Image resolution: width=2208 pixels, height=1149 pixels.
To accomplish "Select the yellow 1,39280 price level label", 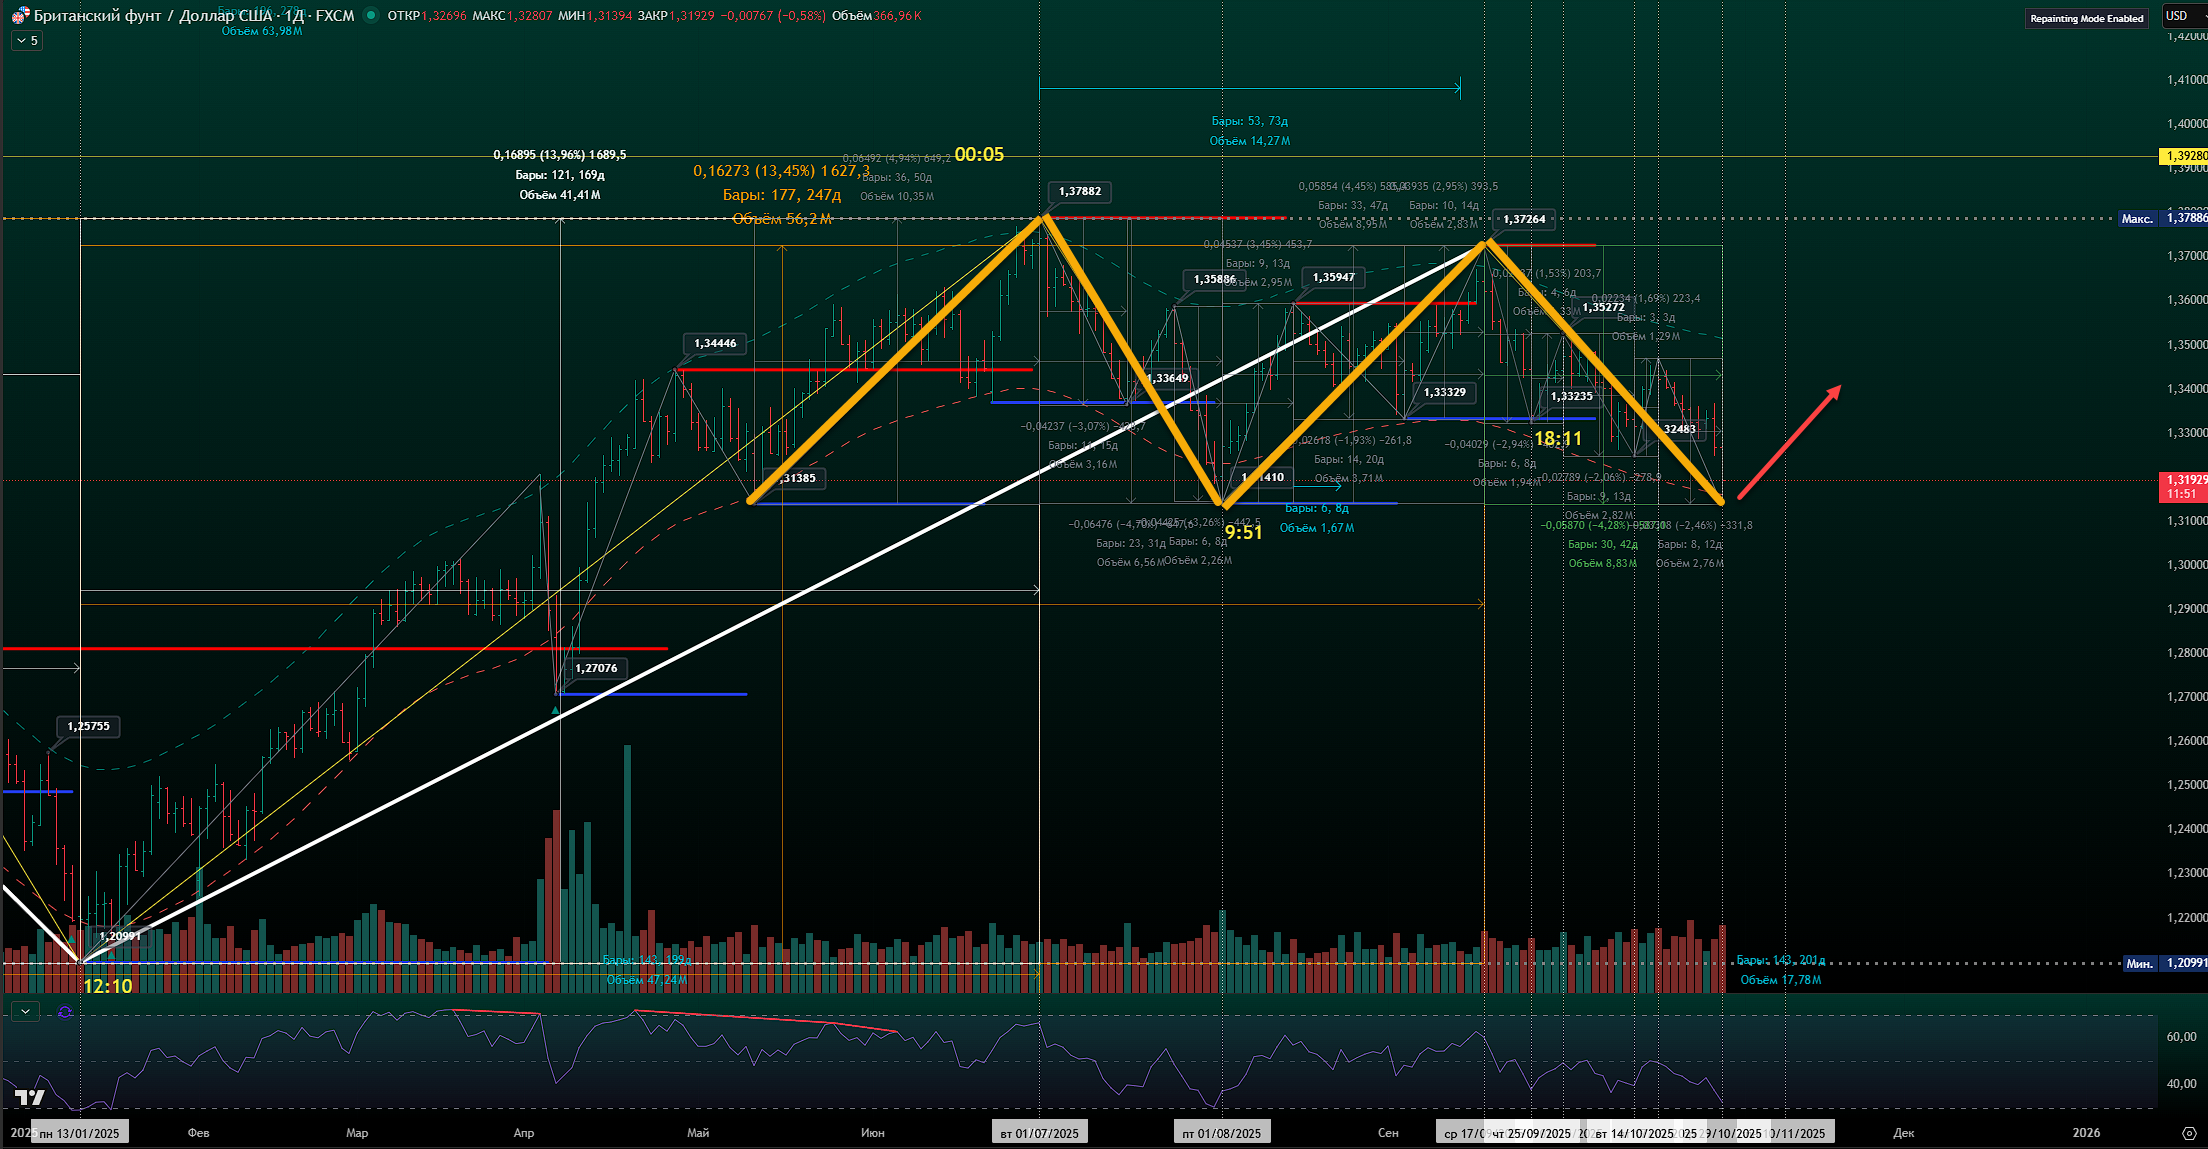I will click(x=2183, y=156).
